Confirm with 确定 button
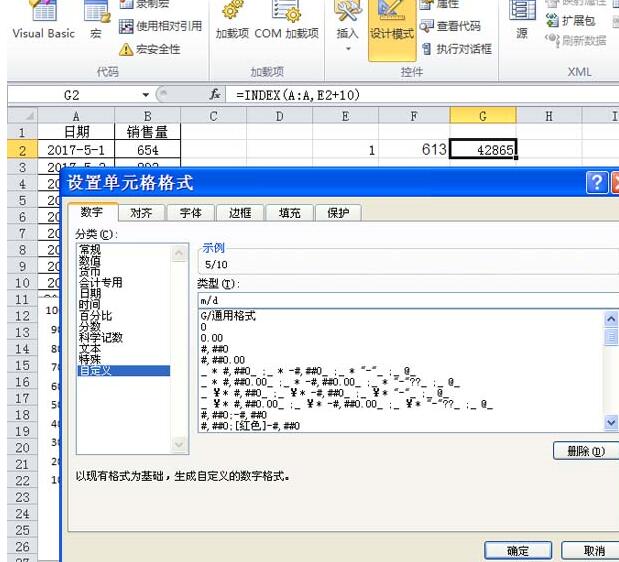The height and width of the screenshot is (562, 619). click(518, 551)
